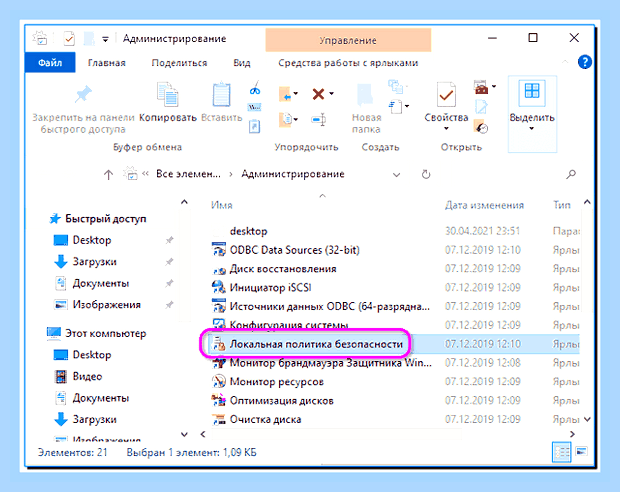Sort by the Тип column header
The width and height of the screenshot is (620, 492).
coord(561,205)
